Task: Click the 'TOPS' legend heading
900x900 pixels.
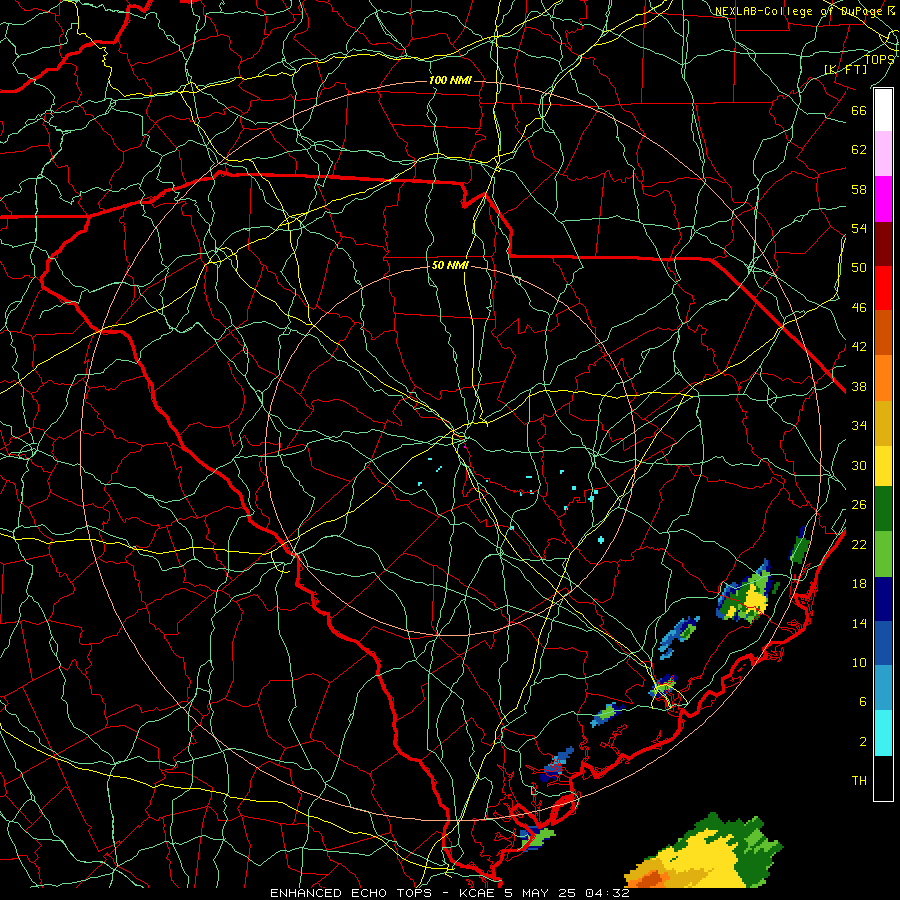Action: (x=879, y=60)
